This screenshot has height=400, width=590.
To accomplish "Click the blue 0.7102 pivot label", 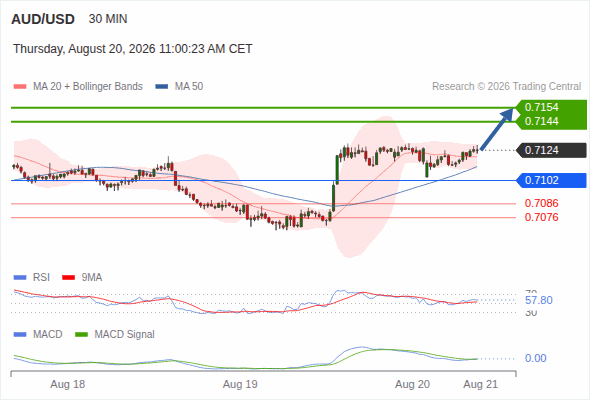I will point(551,180).
